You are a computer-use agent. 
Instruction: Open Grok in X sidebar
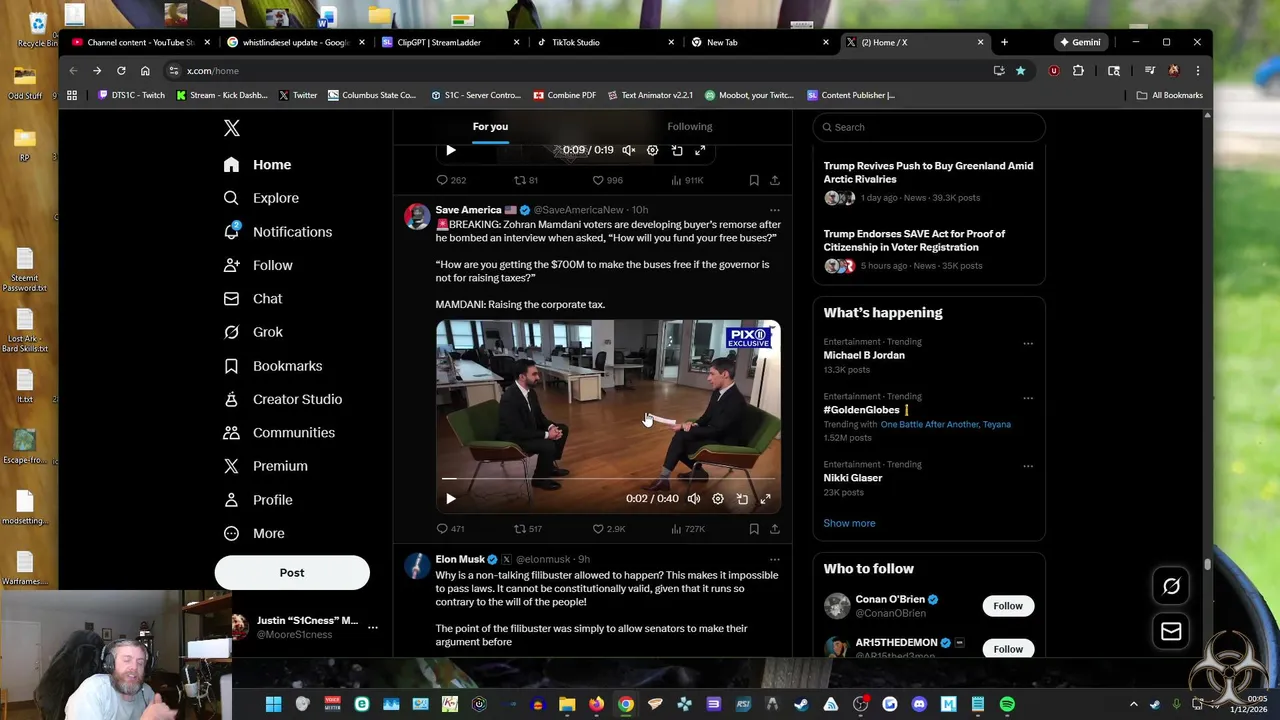(x=254, y=332)
